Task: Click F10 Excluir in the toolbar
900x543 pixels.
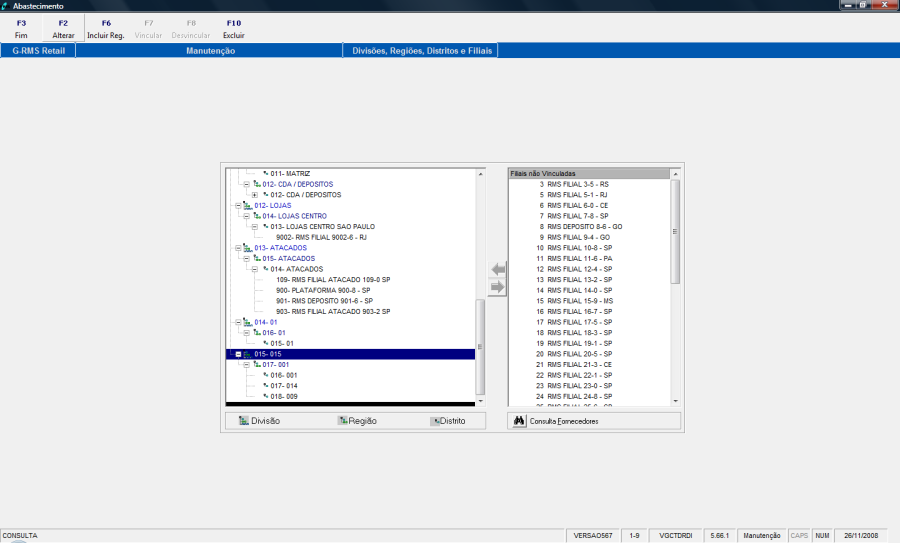Action: [234, 29]
